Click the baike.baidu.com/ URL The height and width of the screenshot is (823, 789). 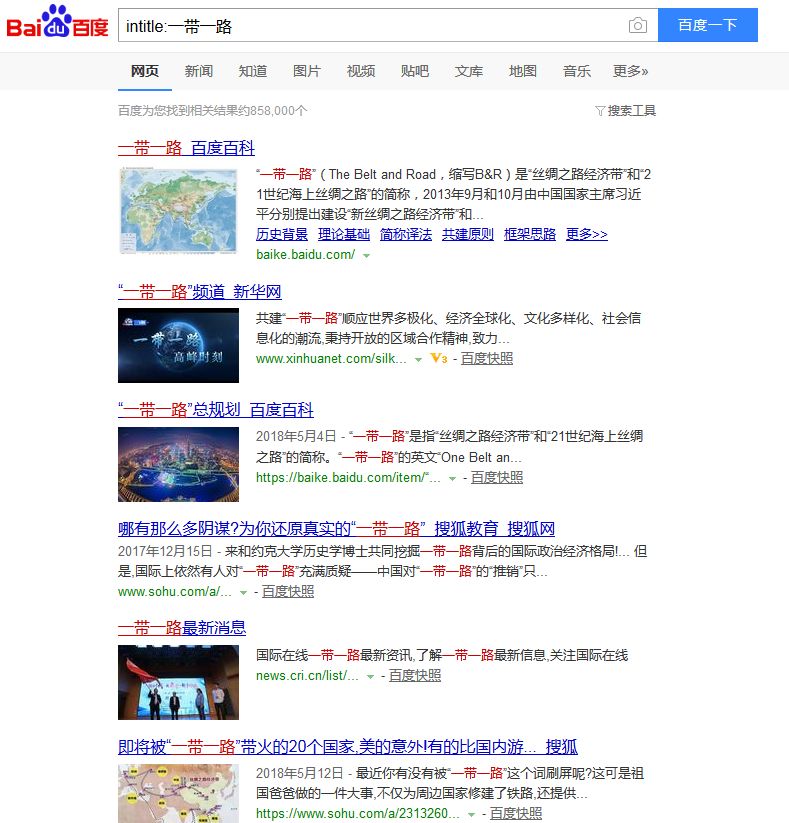coord(306,255)
